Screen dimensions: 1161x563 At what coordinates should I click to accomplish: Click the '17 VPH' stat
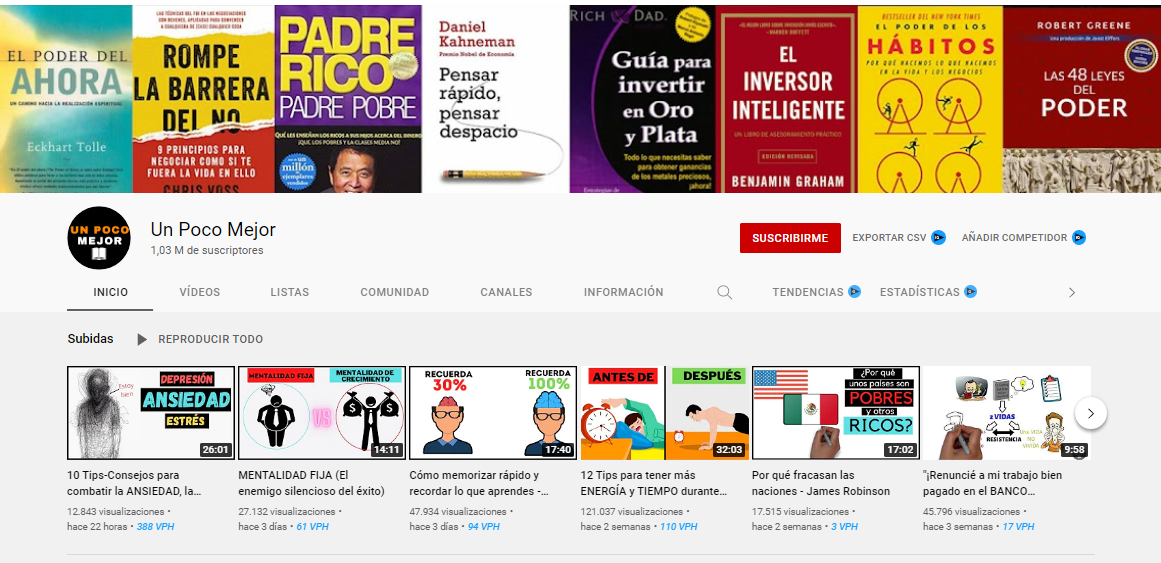coord(1018,527)
